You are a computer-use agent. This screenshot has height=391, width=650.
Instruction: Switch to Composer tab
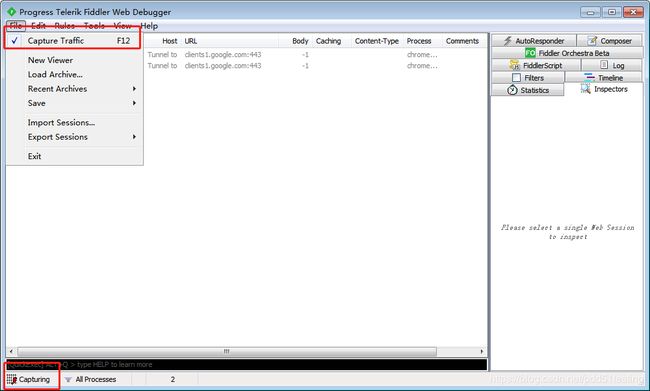609,41
